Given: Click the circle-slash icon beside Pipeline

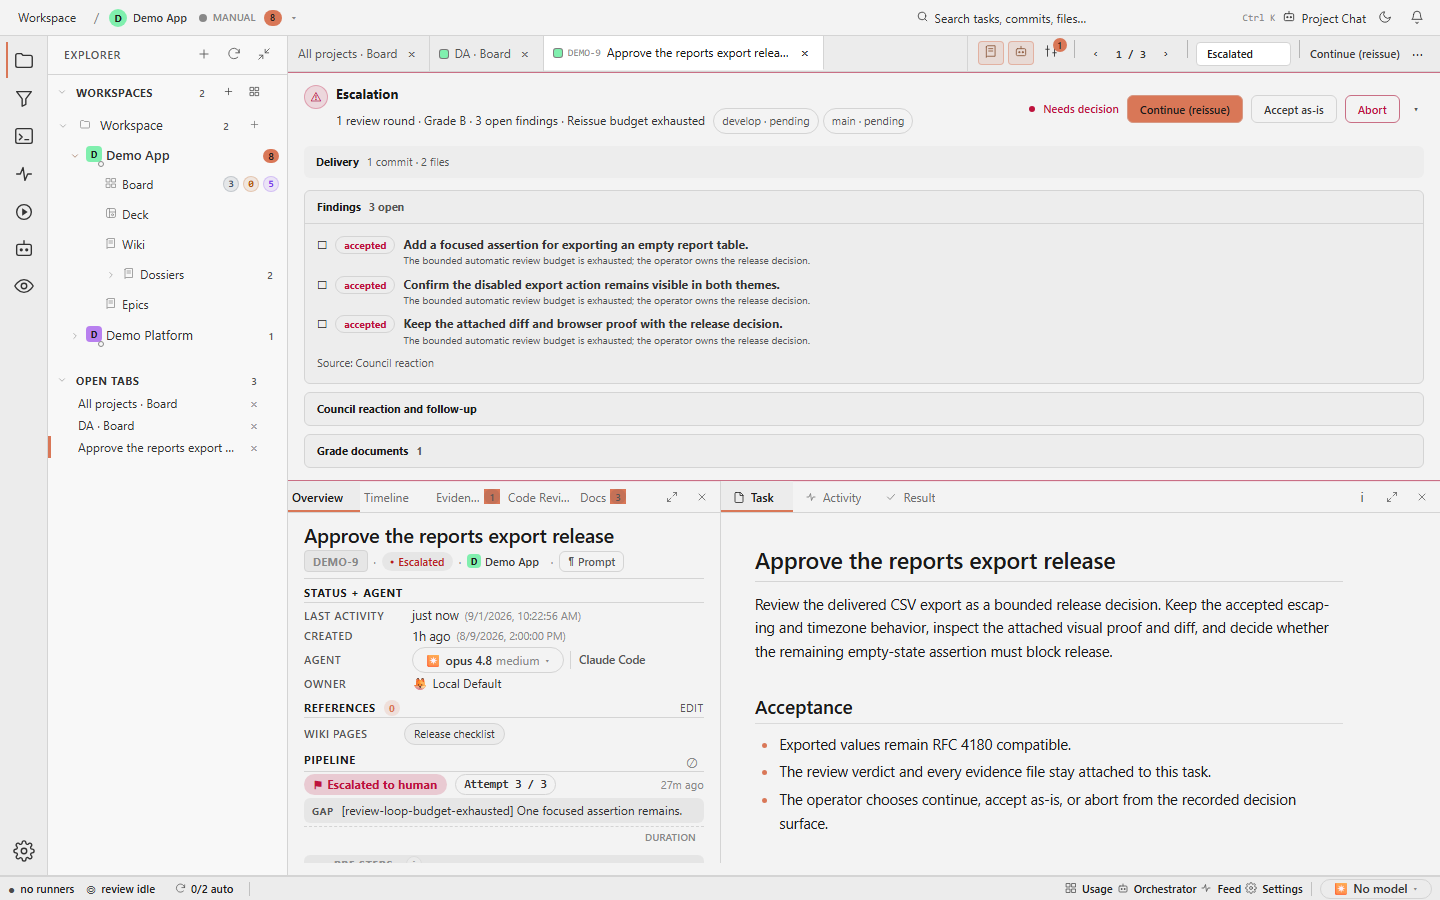Looking at the screenshot, I should click(692, 762).
